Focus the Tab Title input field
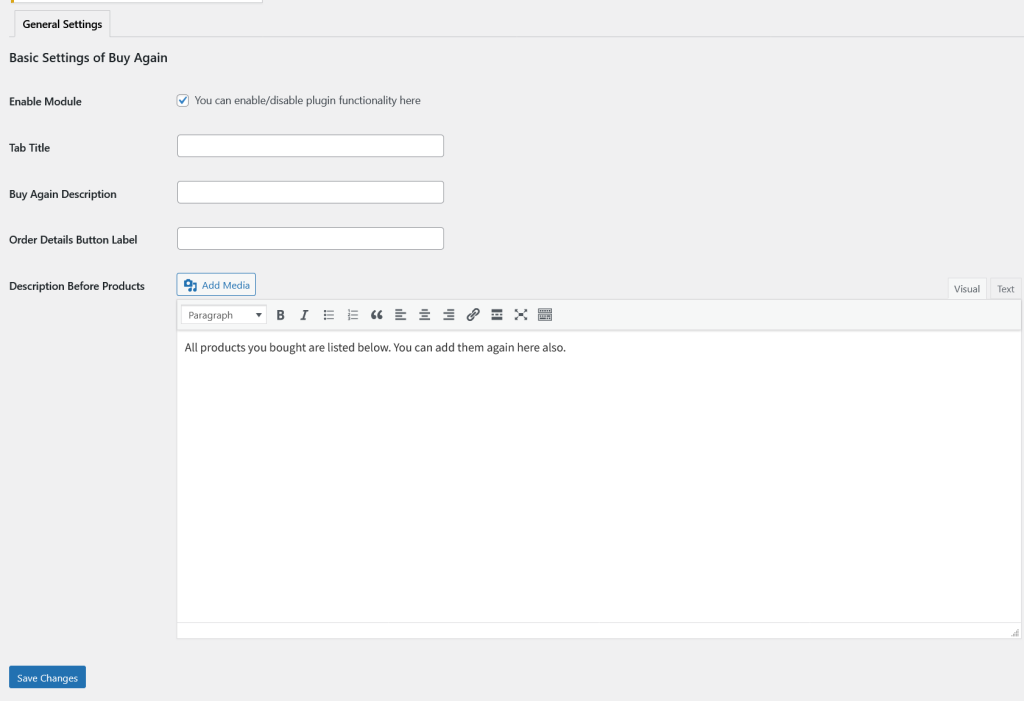This screenshot has width=1024, height=701. pyautogui.click(x=310, y=146)
